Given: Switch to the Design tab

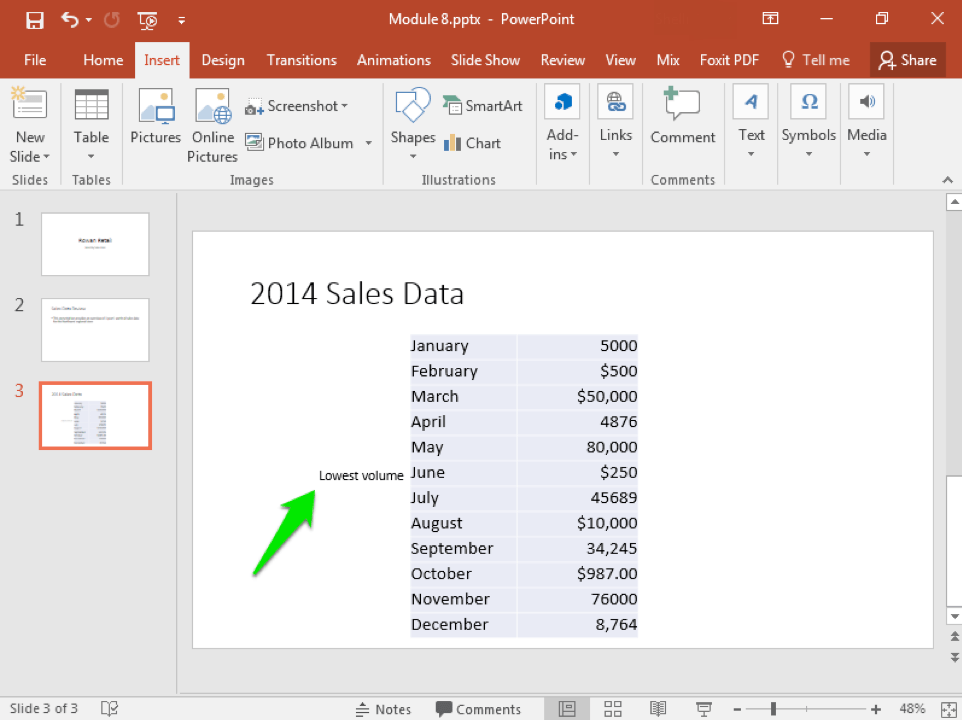Looking at the screenshot, I should coord(223,60).
